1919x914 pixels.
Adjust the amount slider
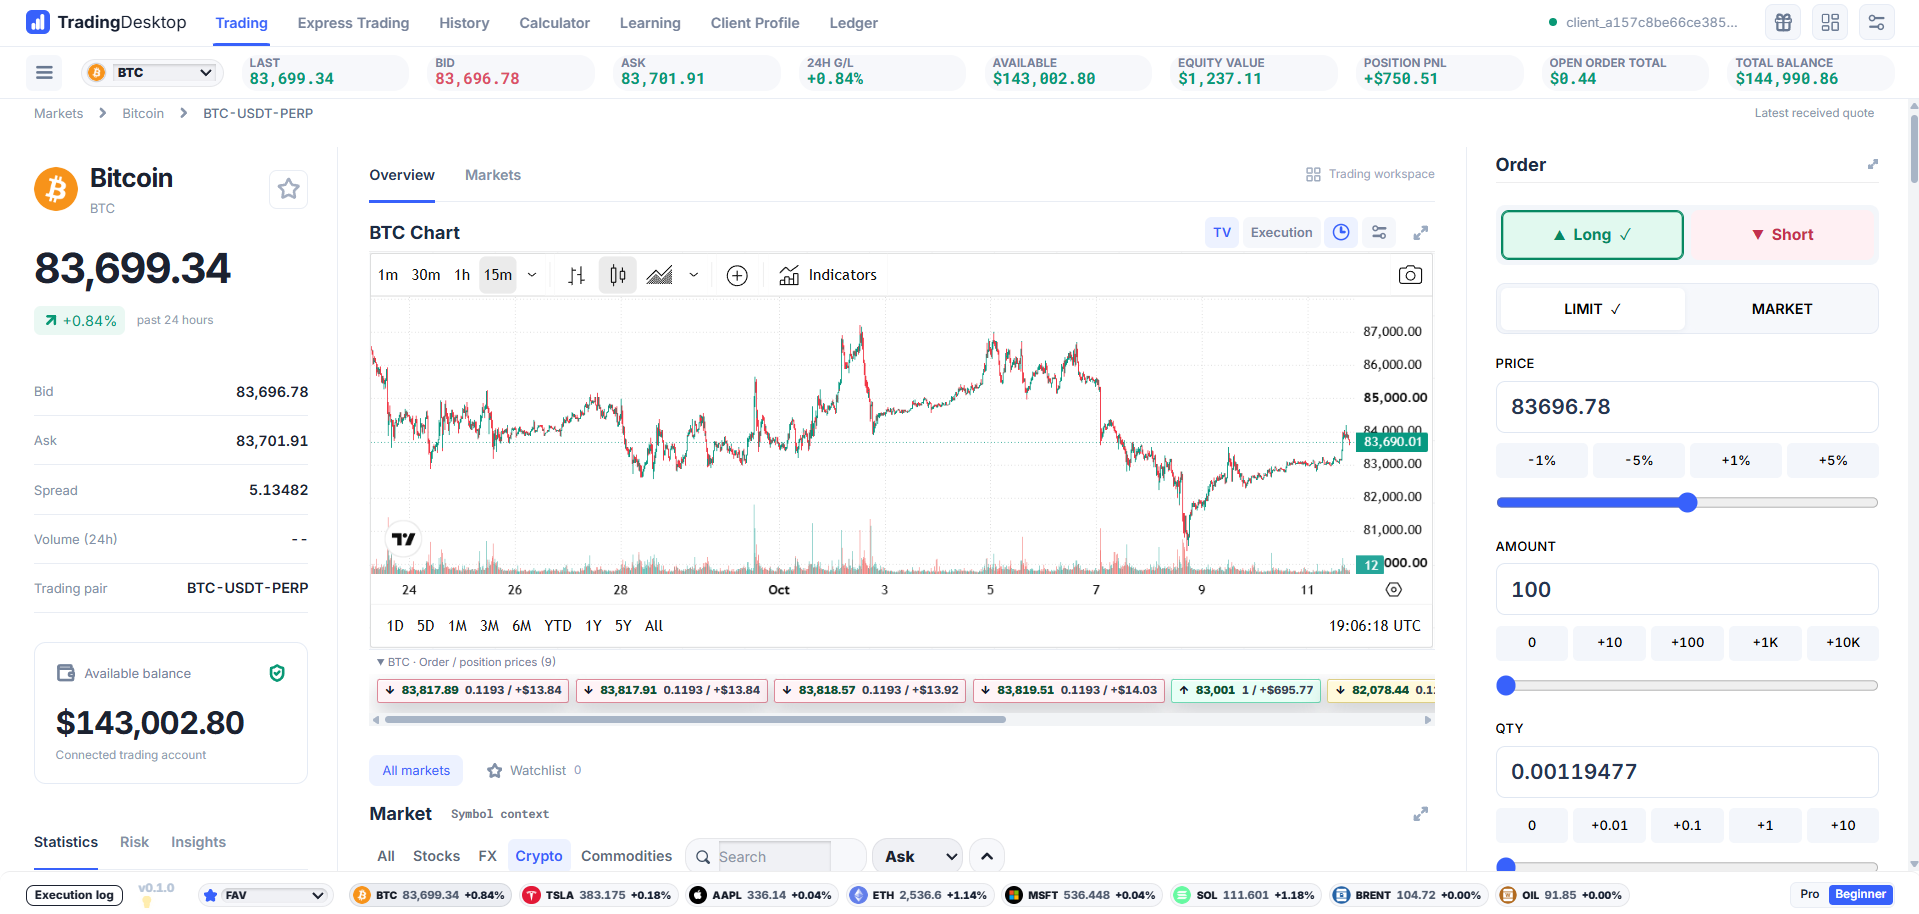pos(1687,686)
